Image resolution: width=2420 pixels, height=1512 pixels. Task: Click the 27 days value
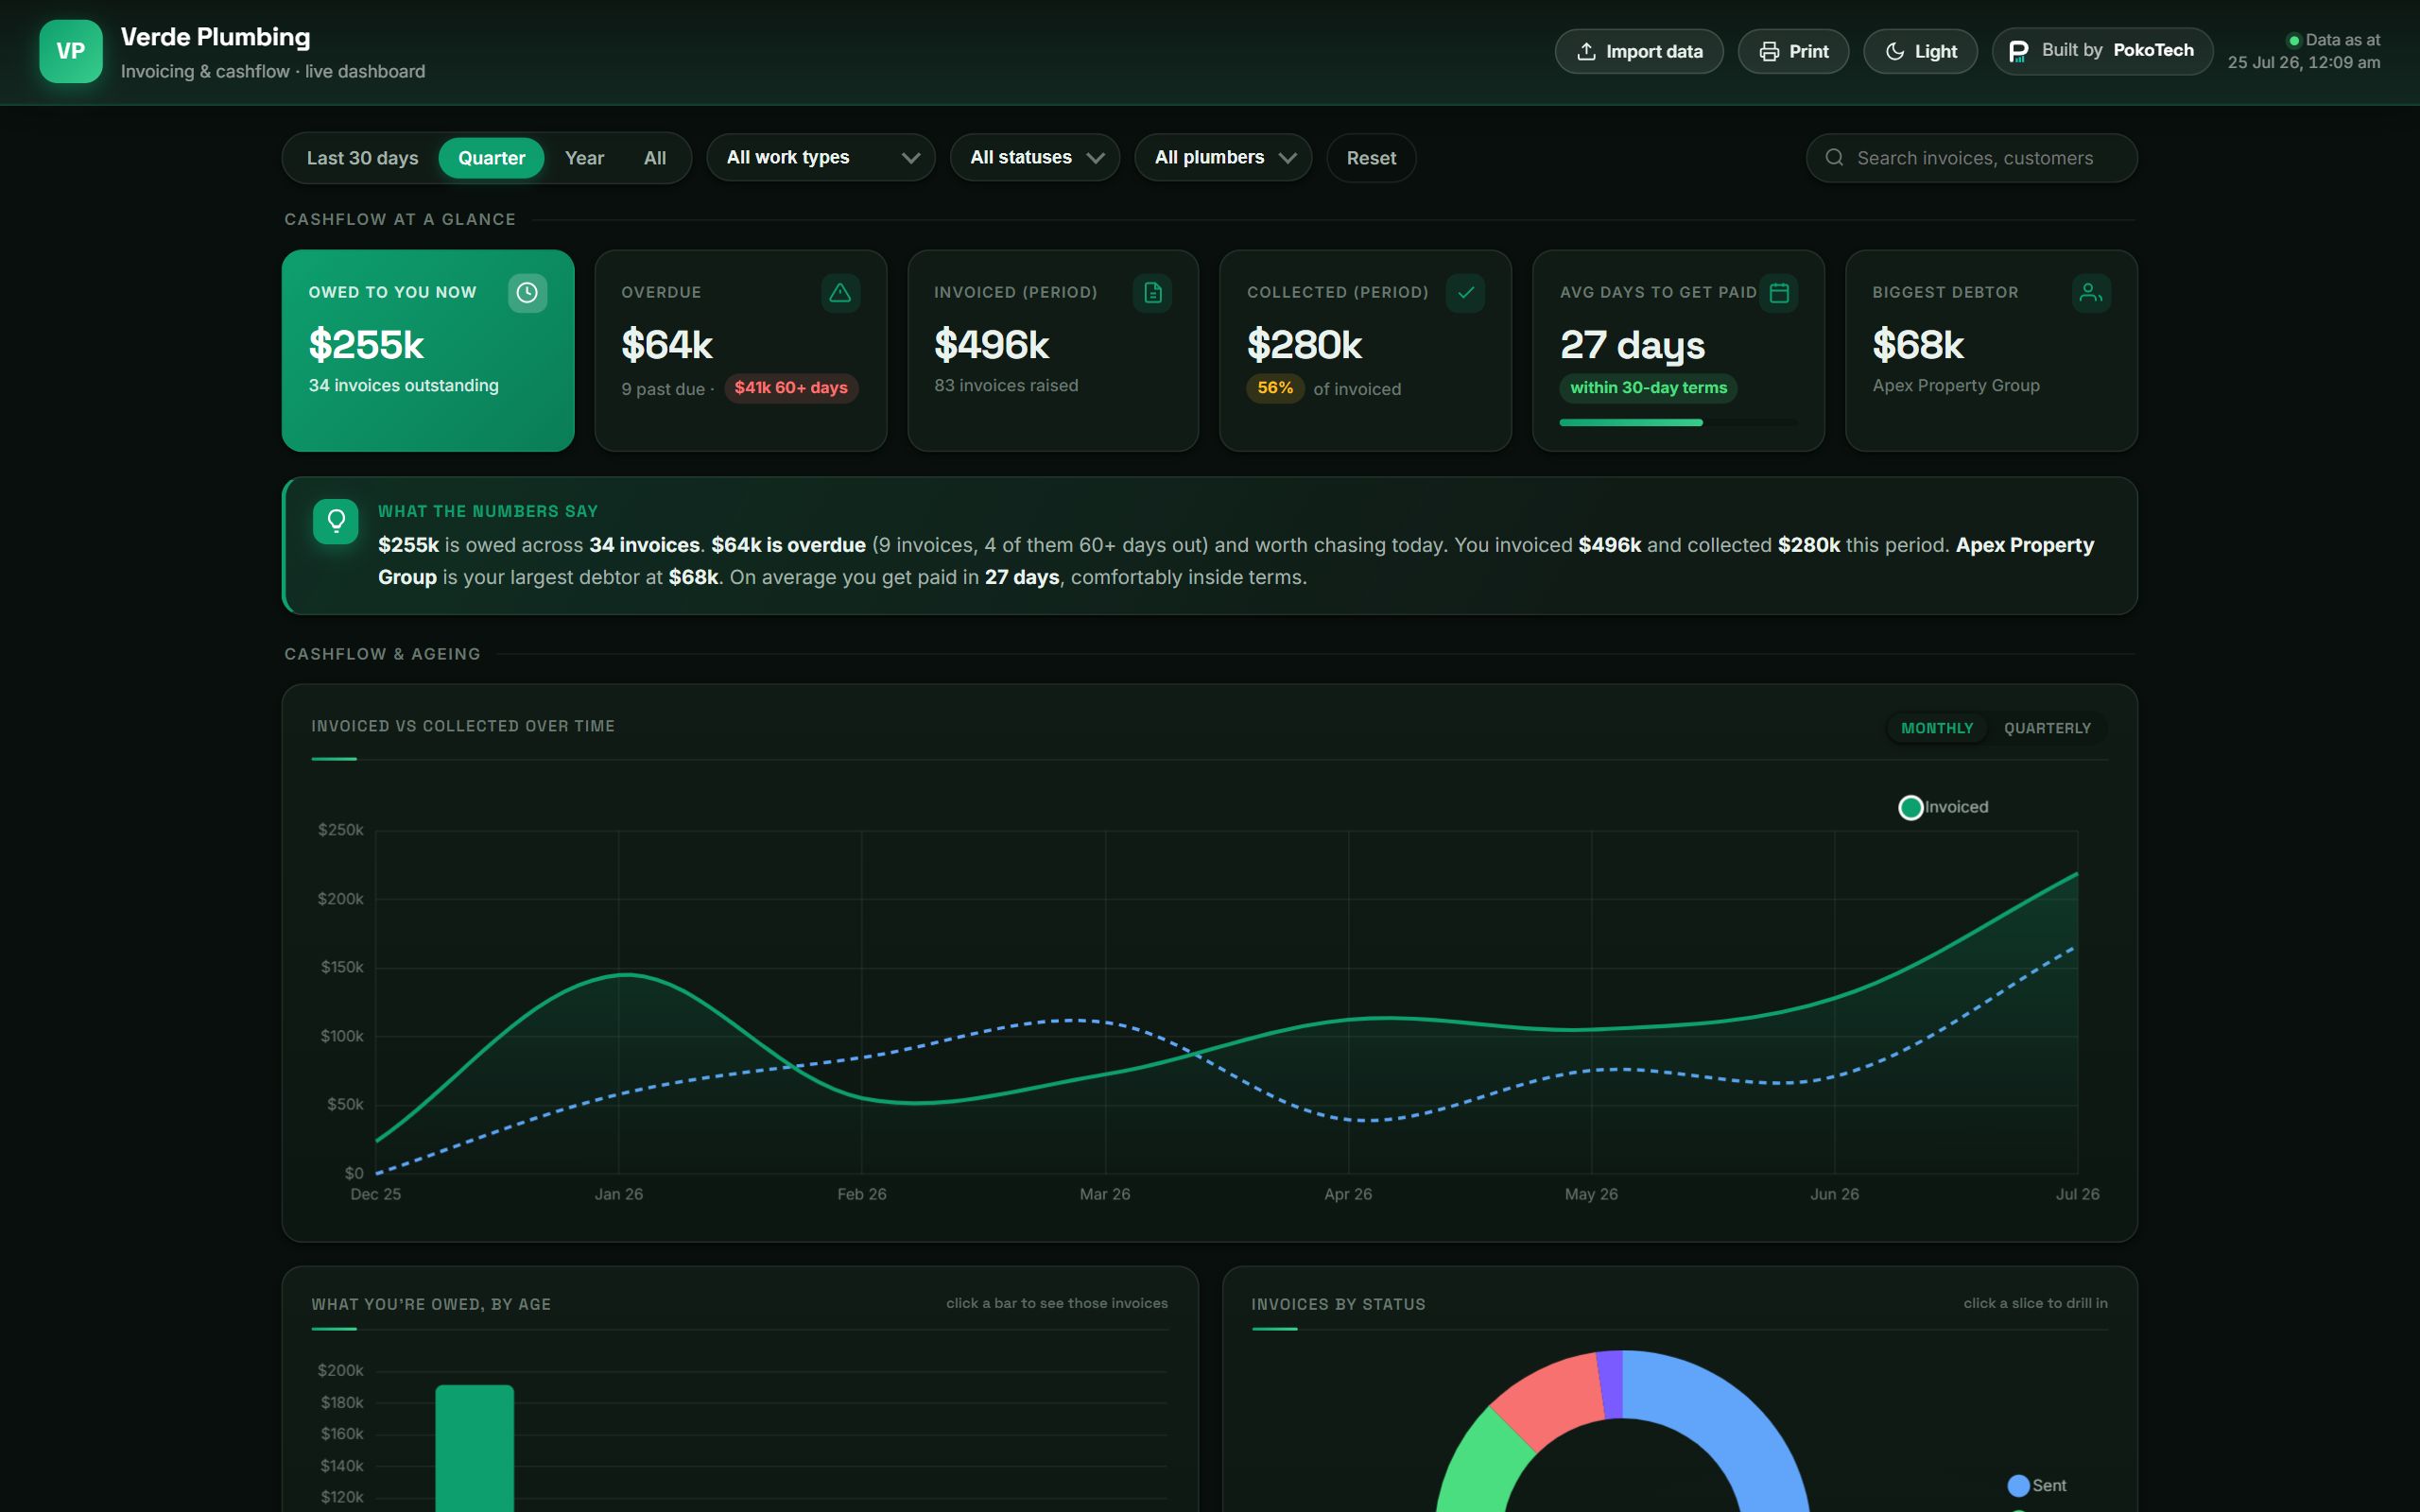coord(1632,345)
